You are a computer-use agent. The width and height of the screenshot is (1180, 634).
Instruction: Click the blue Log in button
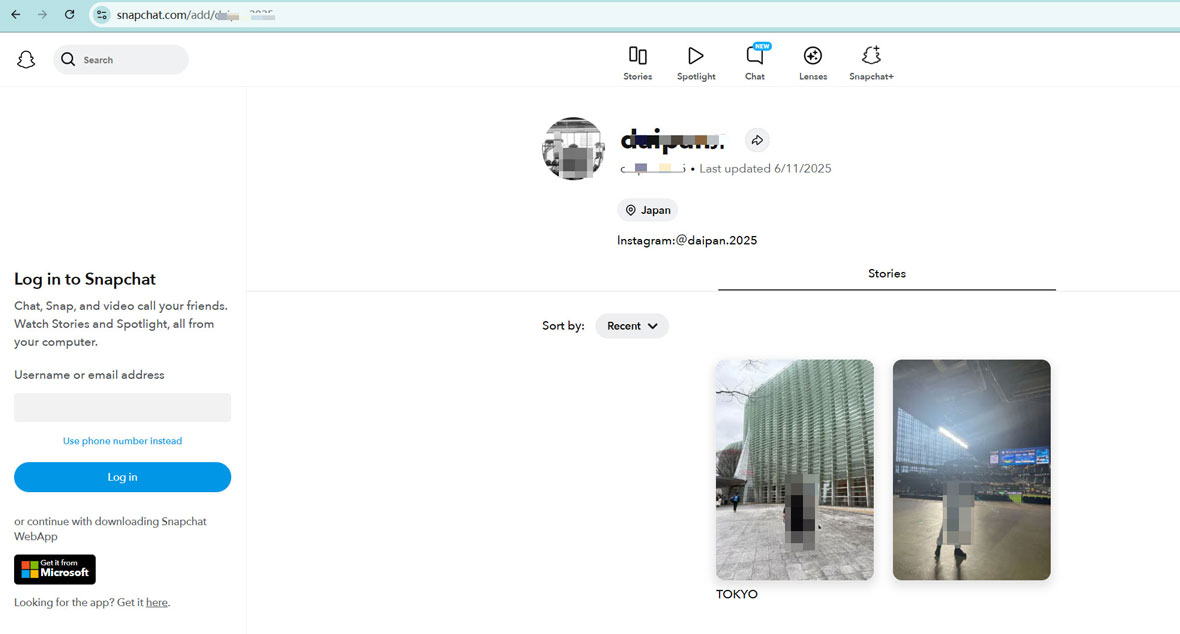pyautogui.click(x=123, y=477)
